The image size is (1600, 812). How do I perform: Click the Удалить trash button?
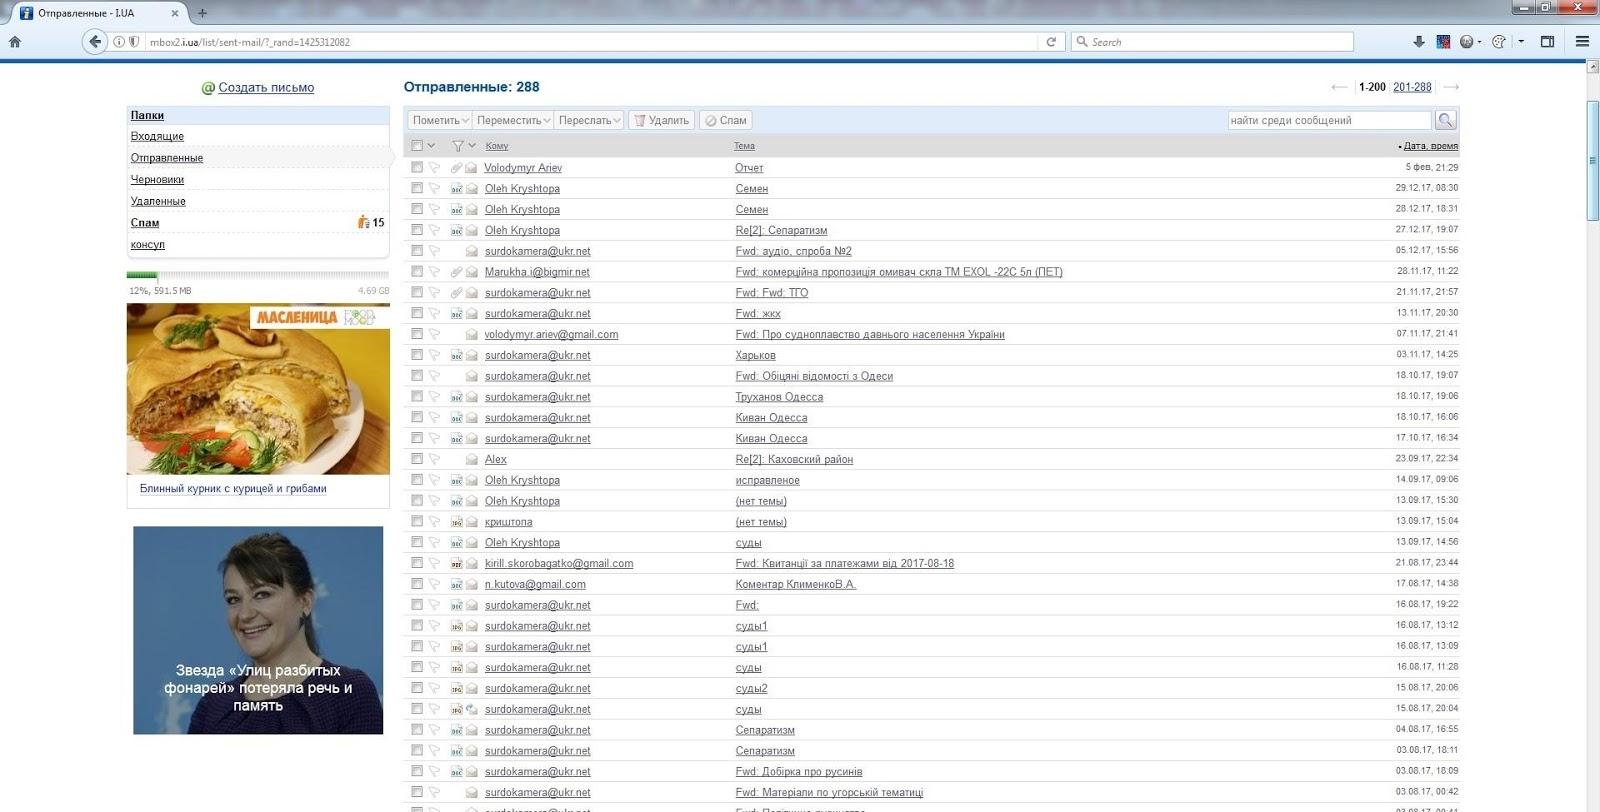661,120
